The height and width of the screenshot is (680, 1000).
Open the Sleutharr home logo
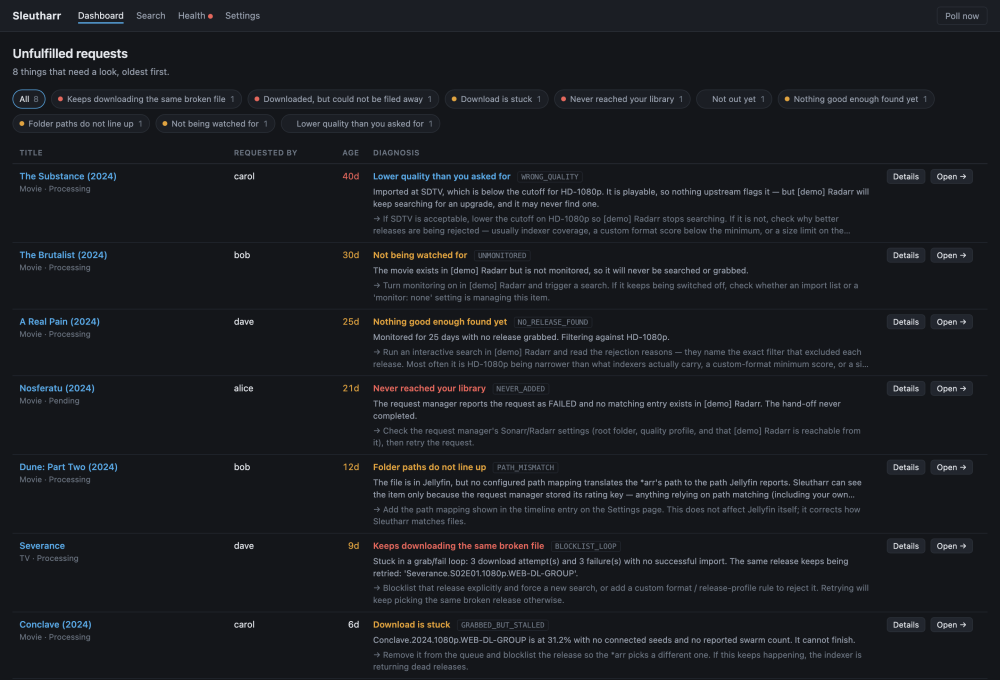tap(36, 15)
